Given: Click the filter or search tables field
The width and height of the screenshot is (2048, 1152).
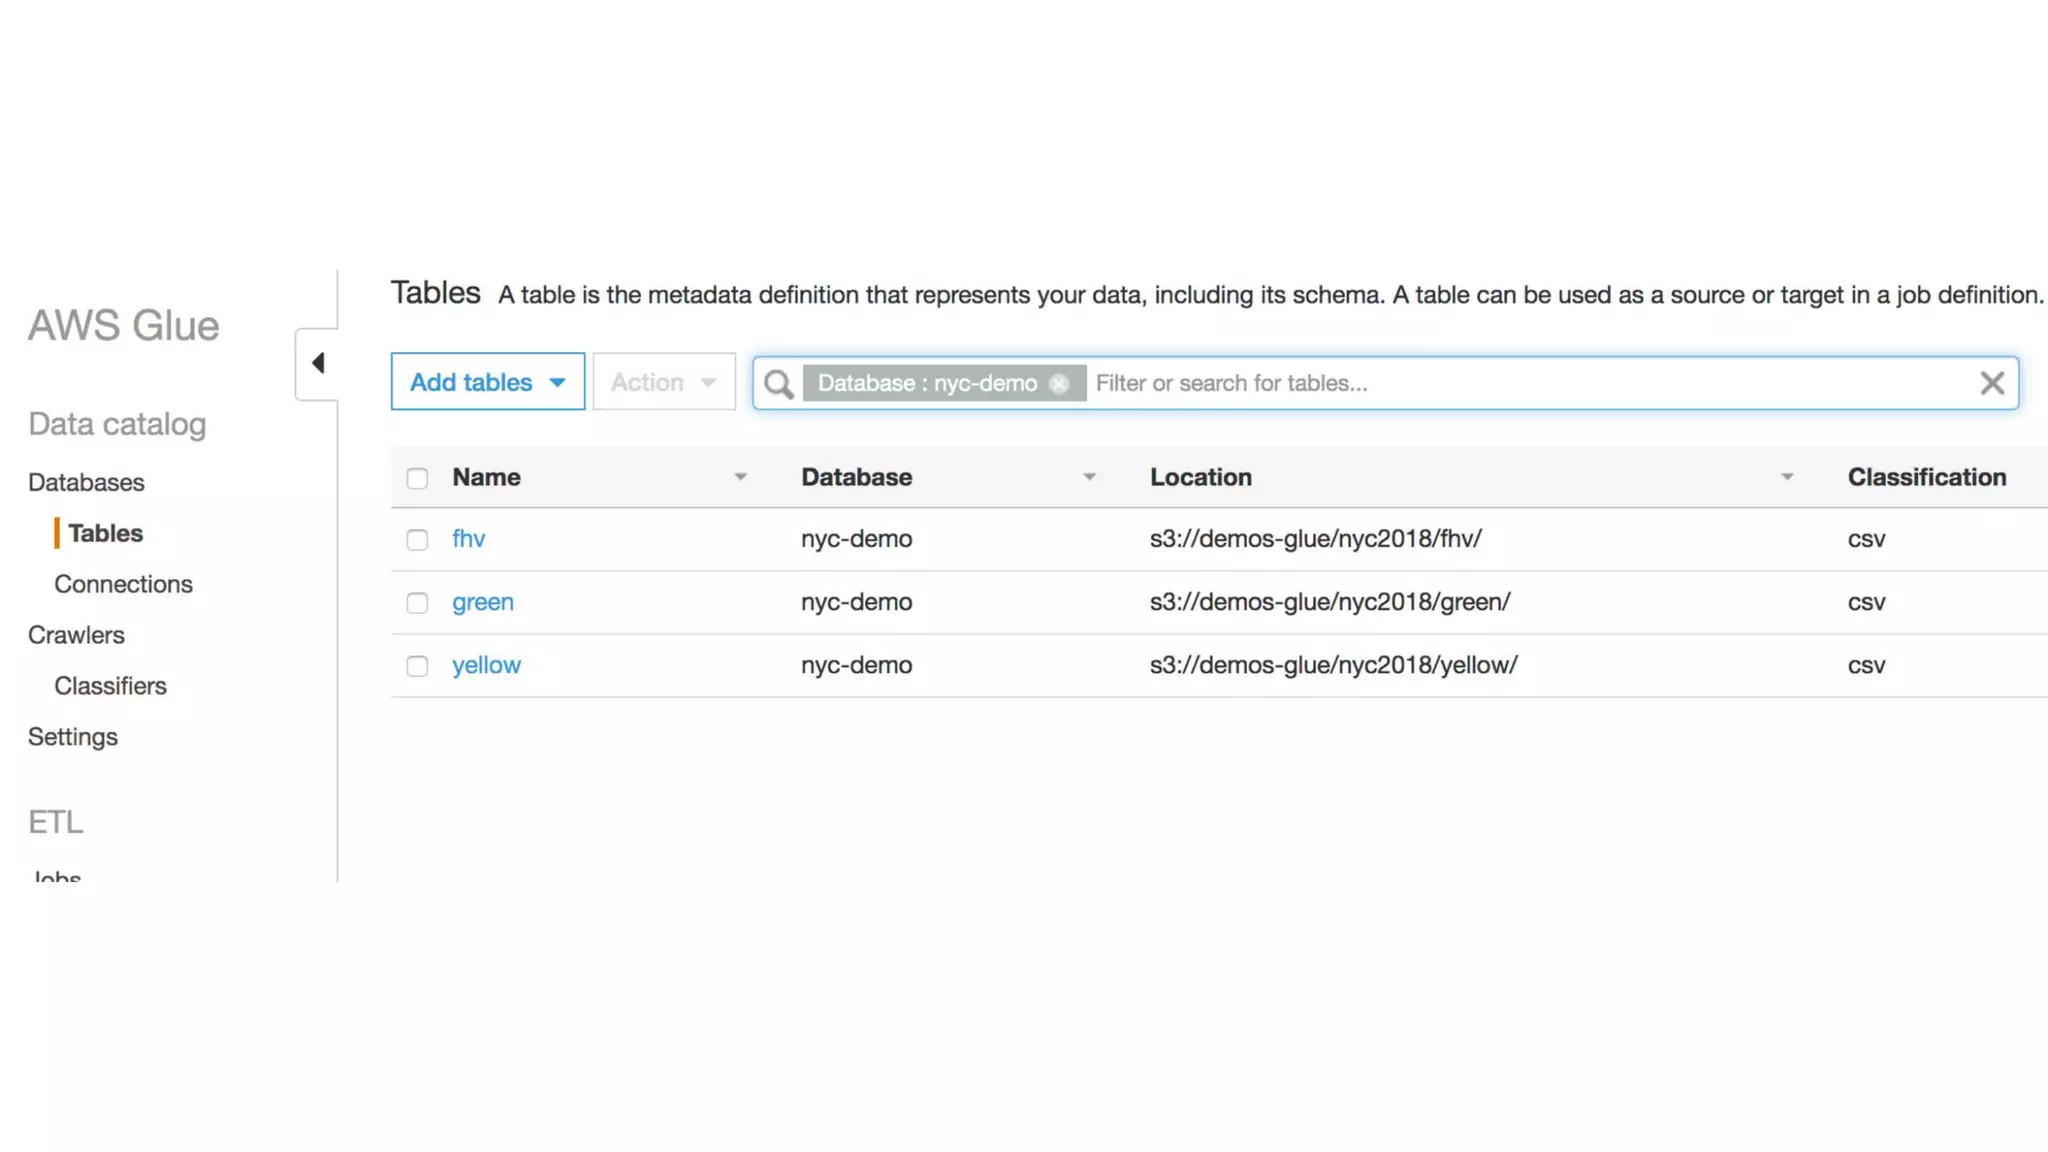Looking at the screenshot, I should 1500,384.
